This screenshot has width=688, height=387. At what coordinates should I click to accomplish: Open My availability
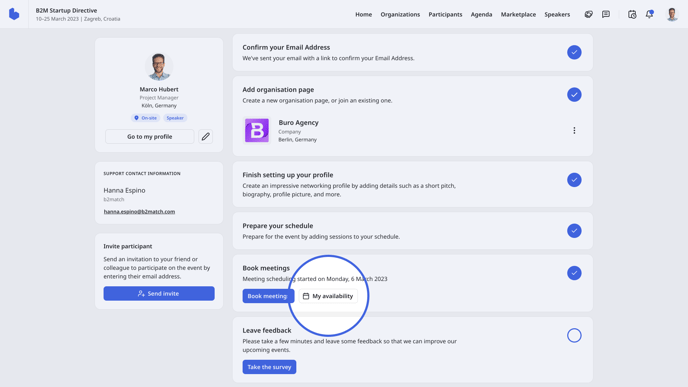[328, 296]
